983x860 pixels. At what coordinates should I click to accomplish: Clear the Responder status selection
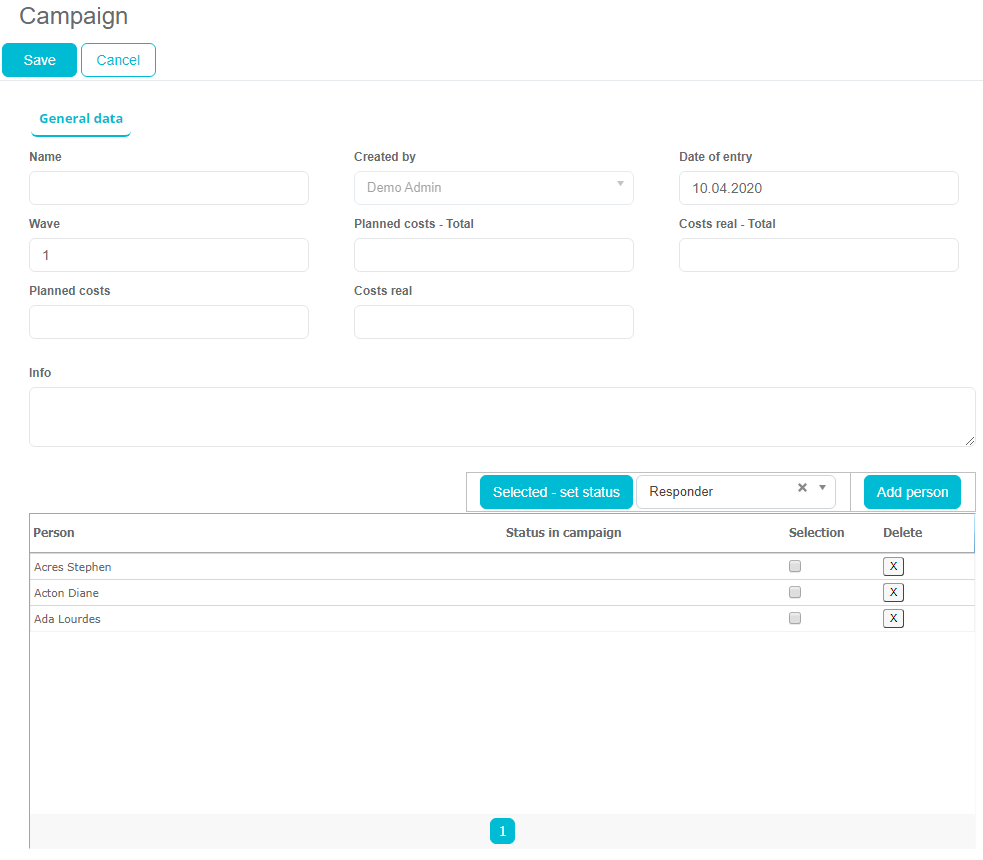click(x=802, y=488)
